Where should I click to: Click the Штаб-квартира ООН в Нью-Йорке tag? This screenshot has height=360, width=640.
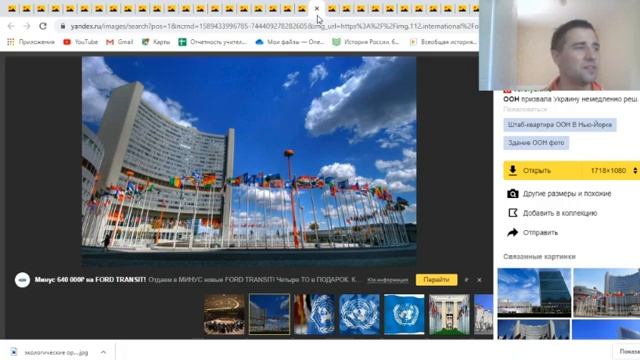(560, 124)
